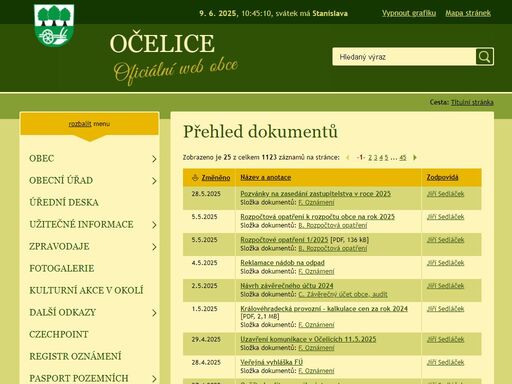Screen dimensions: 512x384
Task: Click the Přehled dokumentů heading
Action: pos(260,132)
